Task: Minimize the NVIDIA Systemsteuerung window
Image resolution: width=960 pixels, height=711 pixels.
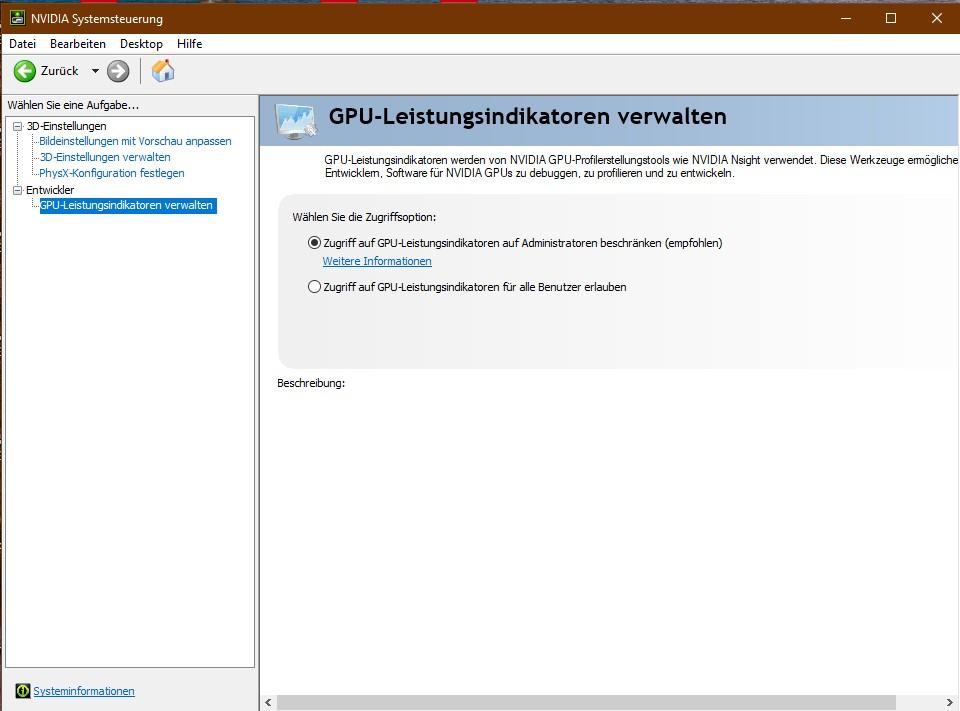Action: point(846,18)
